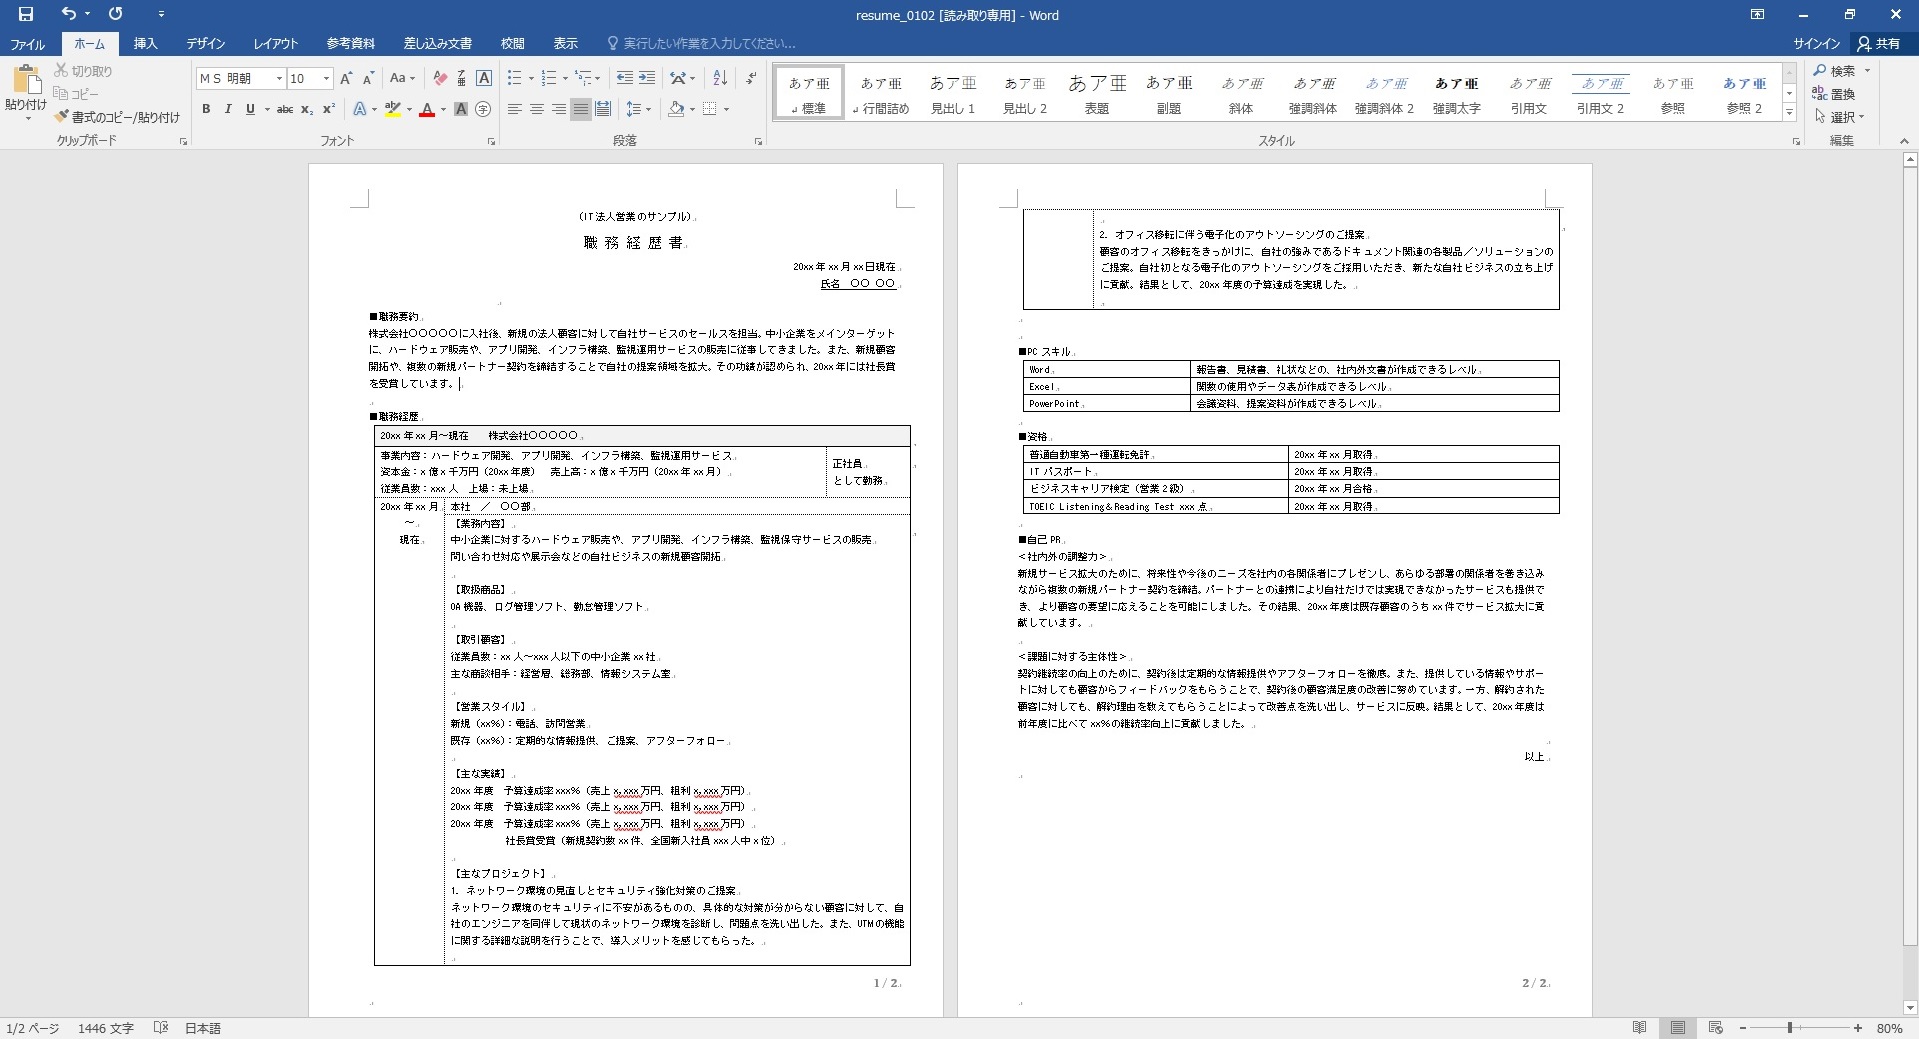Switch to Read Mode view in status bar
The image size is (1919, 1039).
tap(1639, 1028)
